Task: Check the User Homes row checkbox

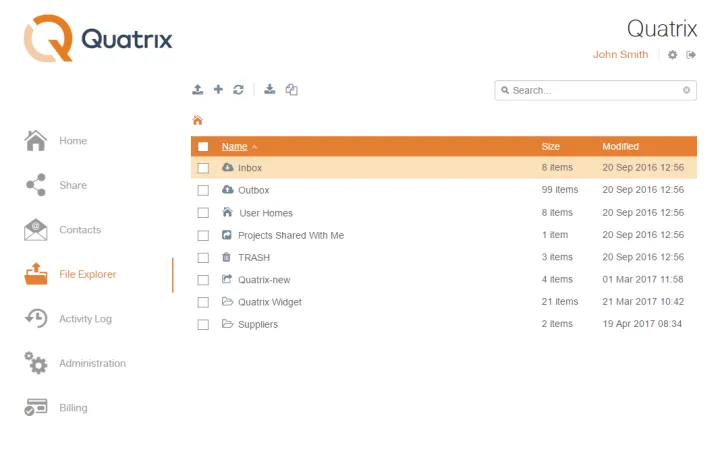Action: click(203, 213)
